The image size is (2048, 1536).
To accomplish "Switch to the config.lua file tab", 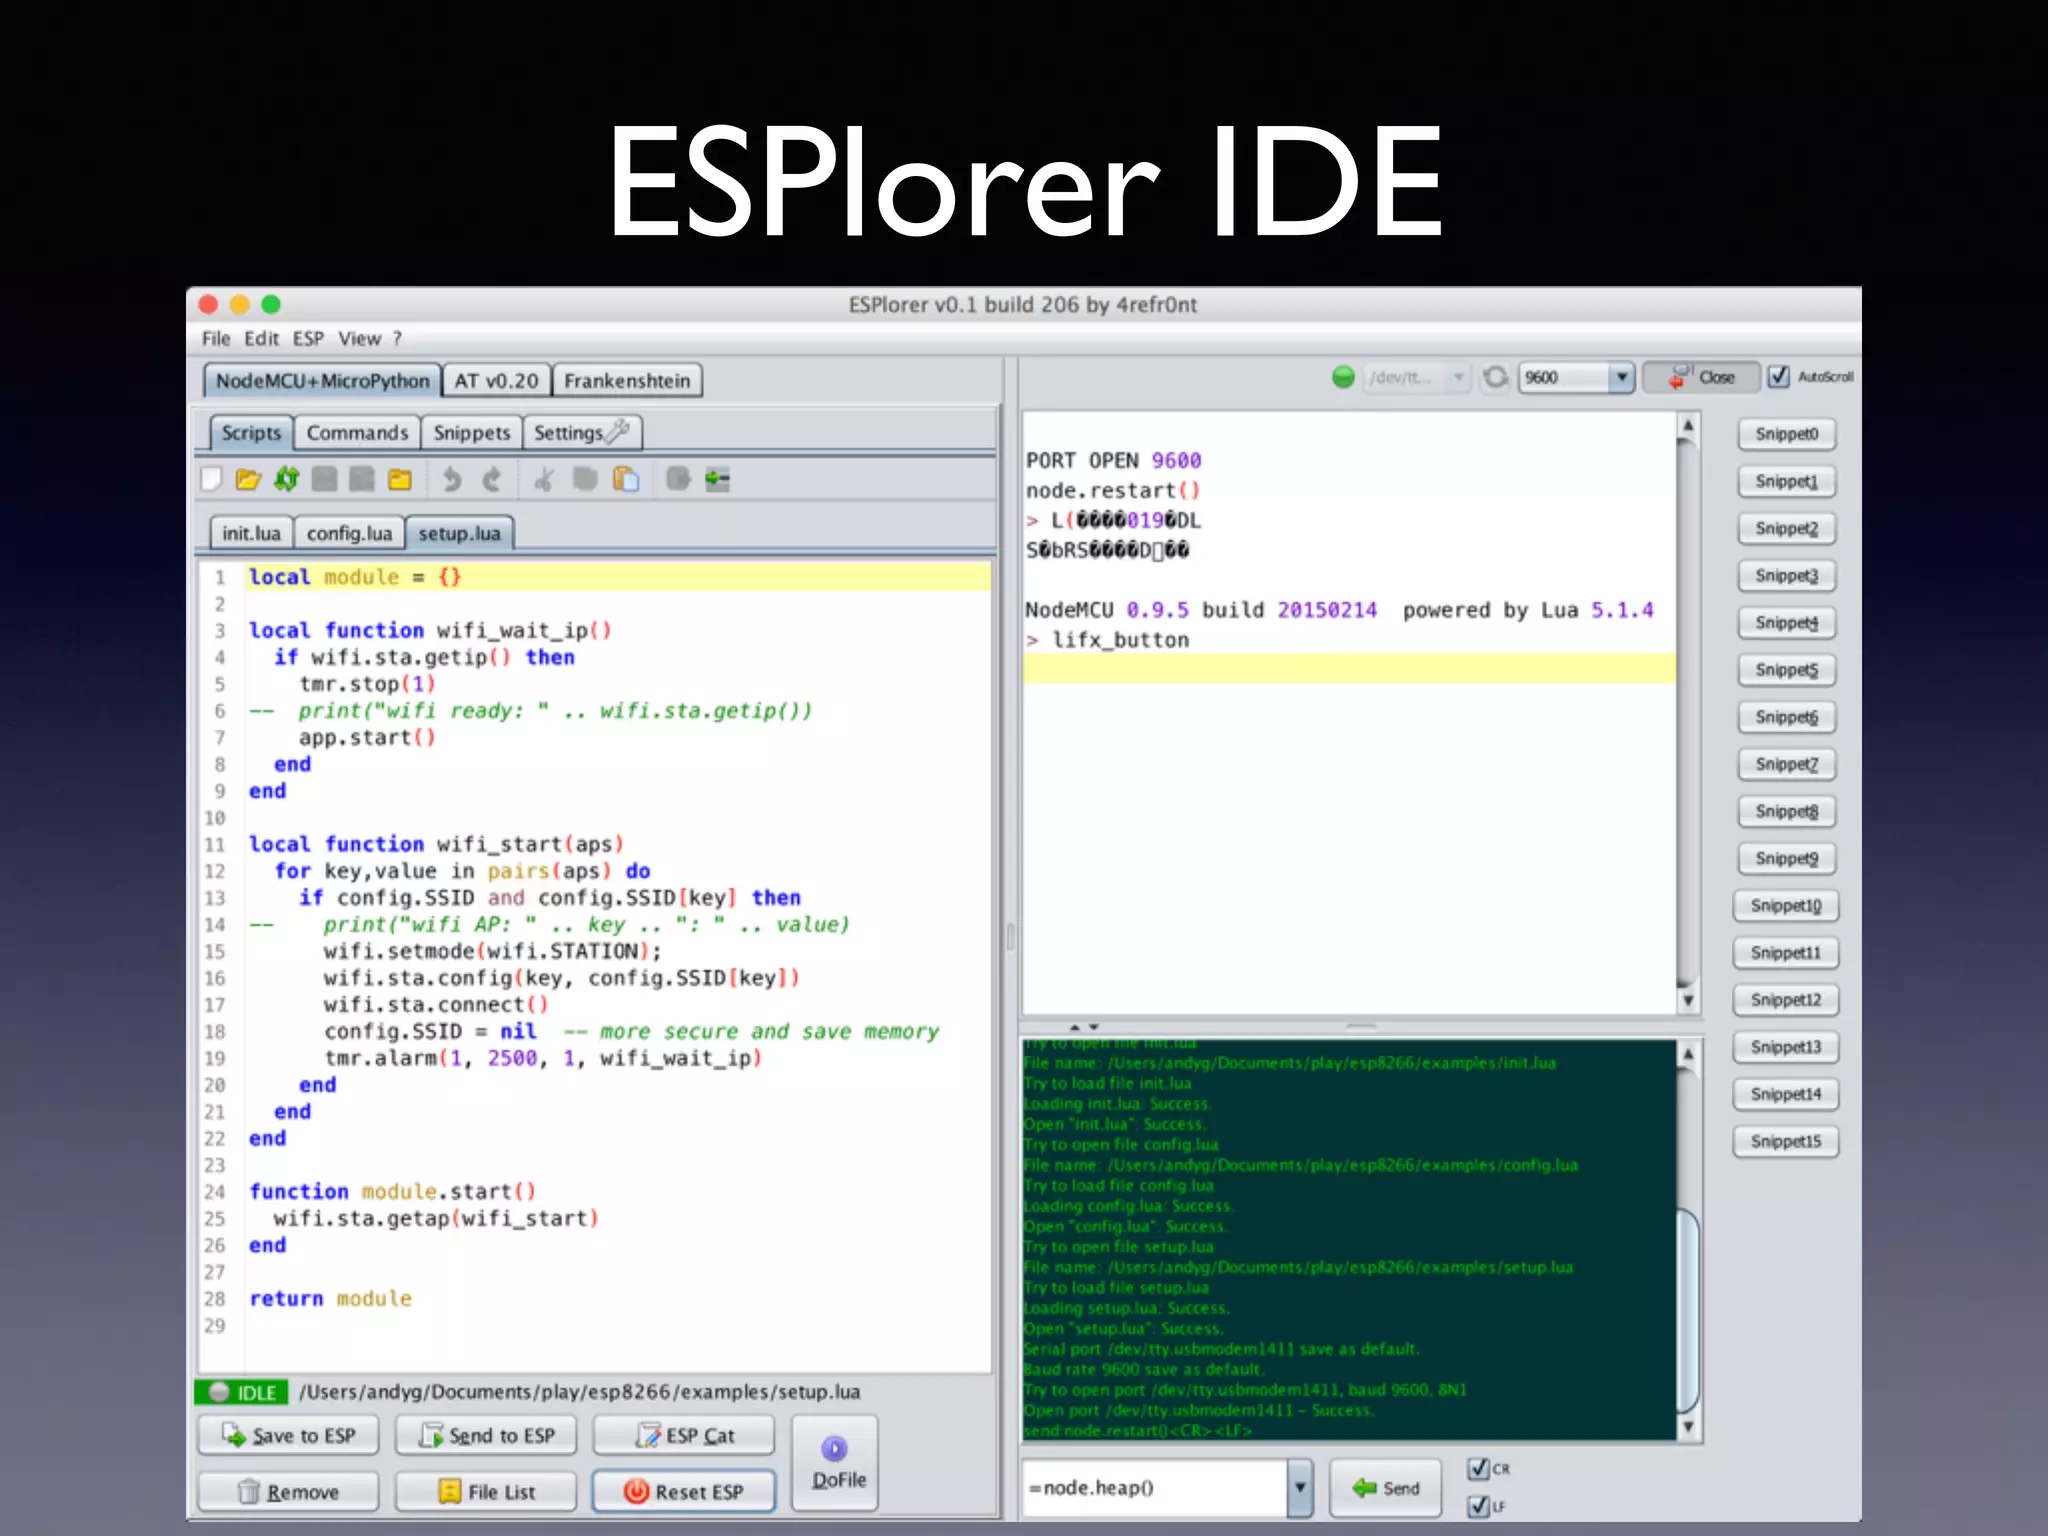I will point(349,533).
